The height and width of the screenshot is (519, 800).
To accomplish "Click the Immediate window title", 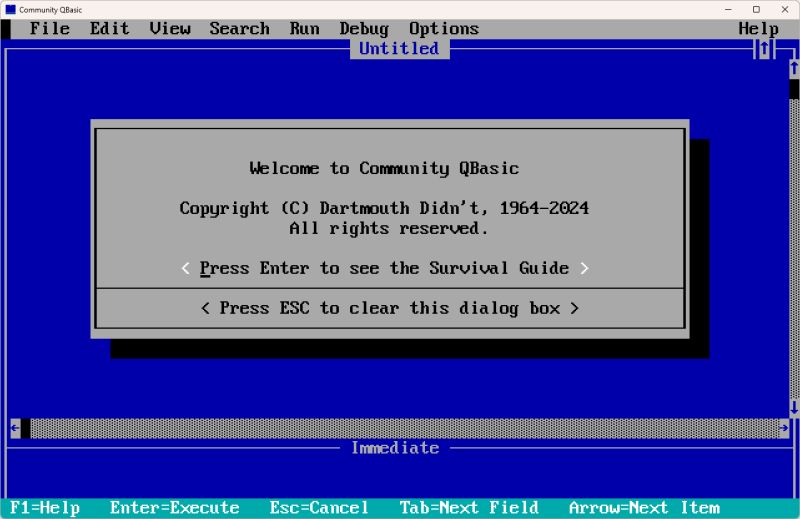I will tap(395, 448).
